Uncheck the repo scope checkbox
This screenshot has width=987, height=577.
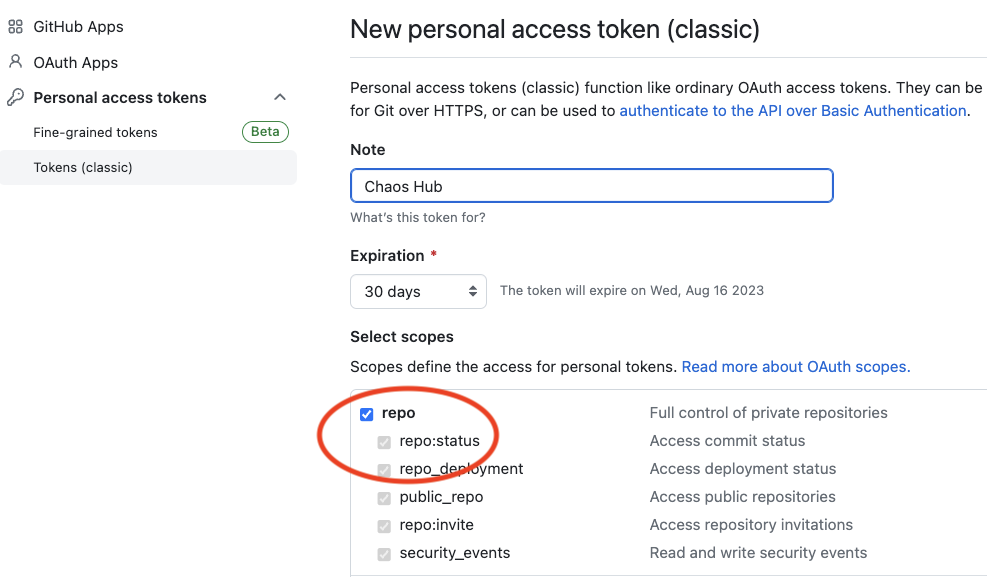(367, 414)
